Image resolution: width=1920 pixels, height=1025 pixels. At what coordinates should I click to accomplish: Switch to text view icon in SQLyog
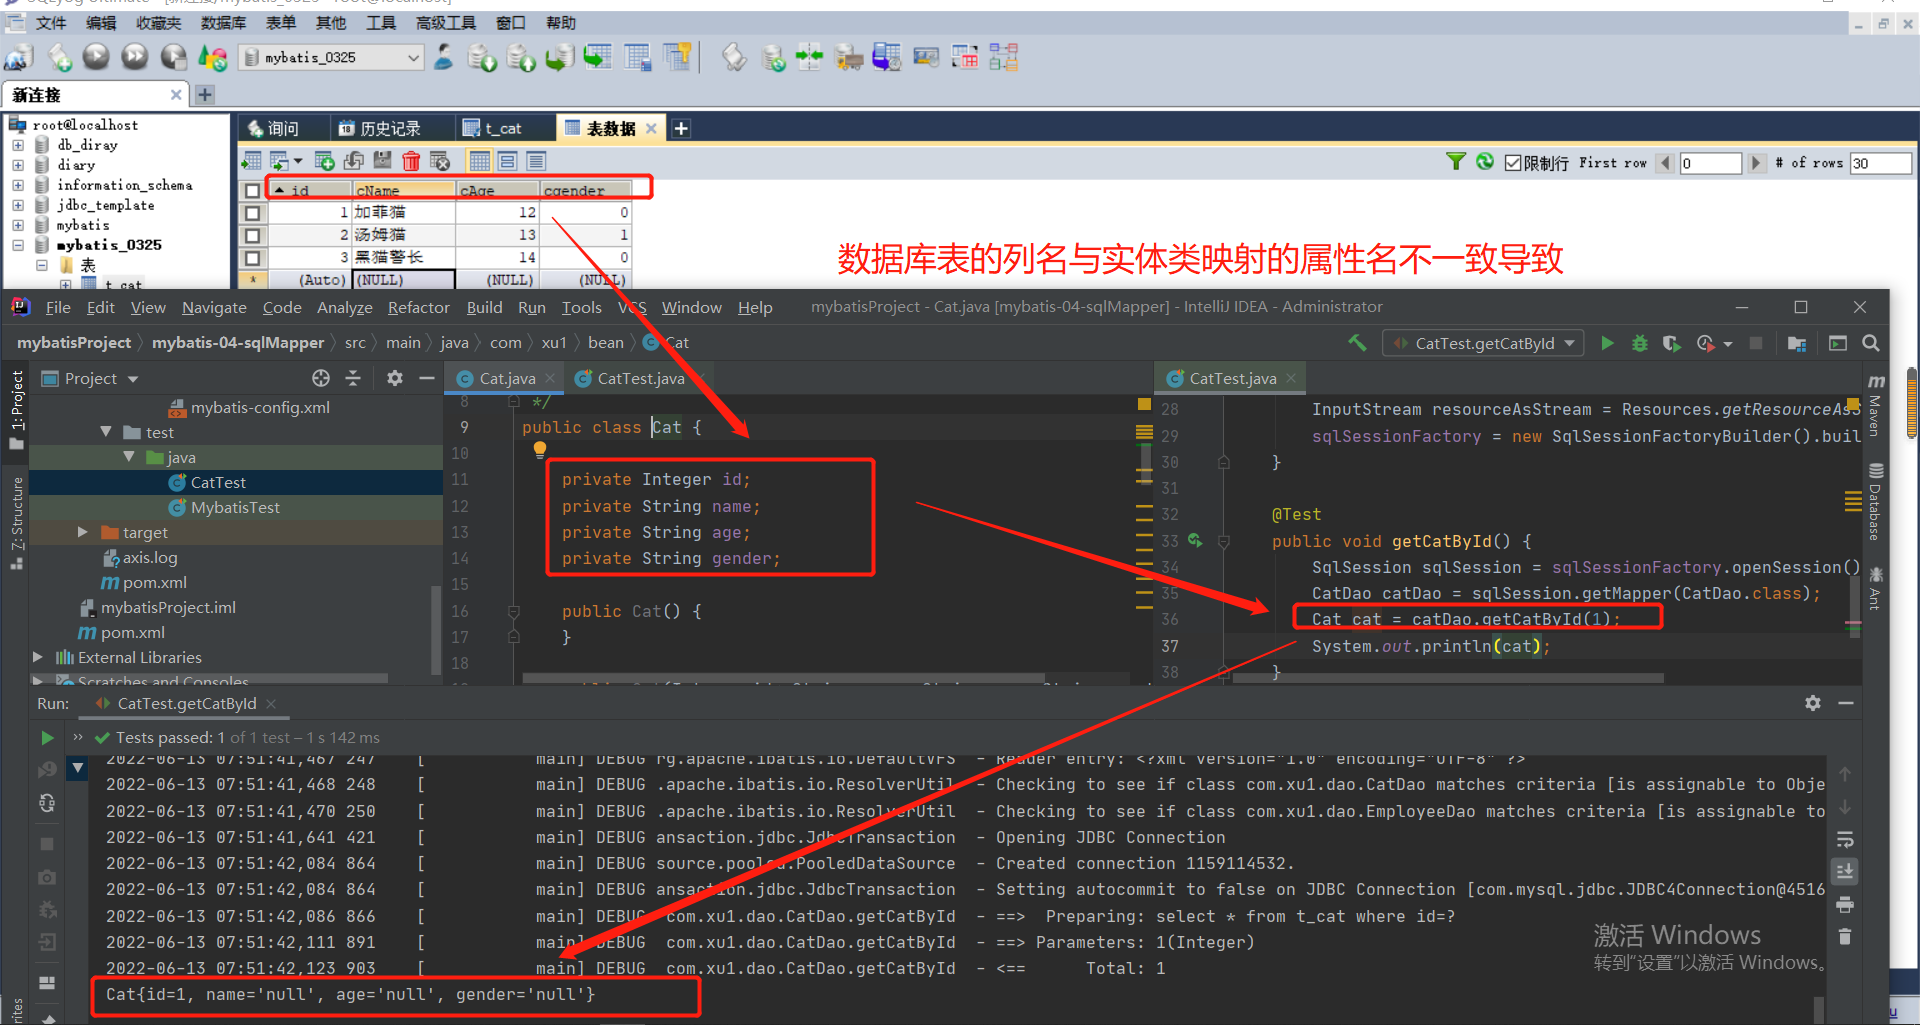click(536, 161)
